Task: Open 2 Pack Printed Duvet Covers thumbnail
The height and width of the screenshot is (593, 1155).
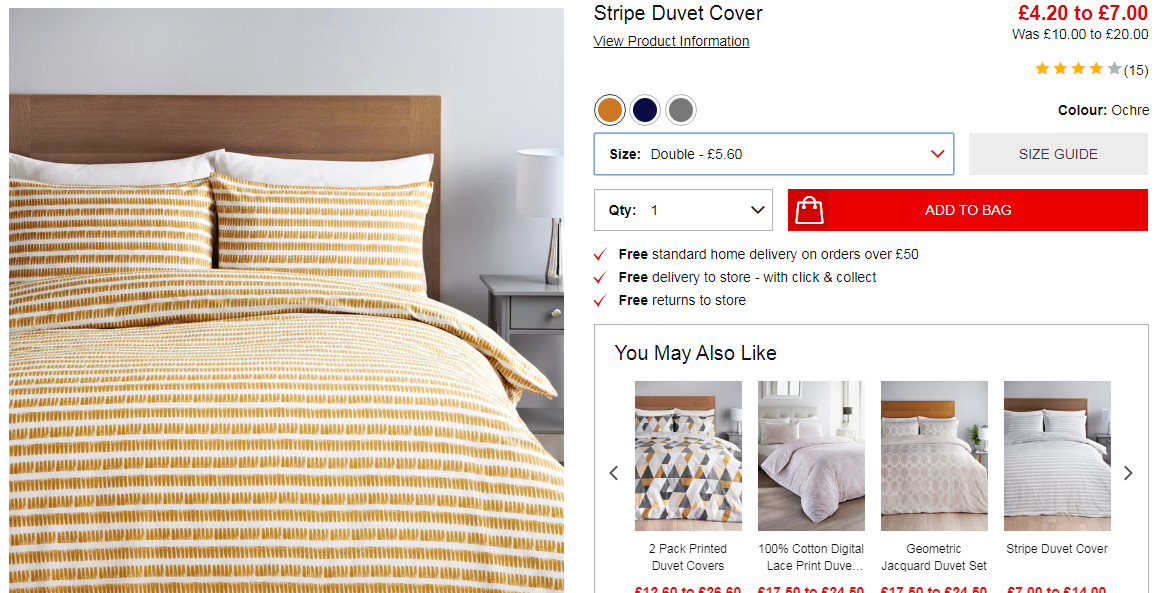Action: coord(688,456)
